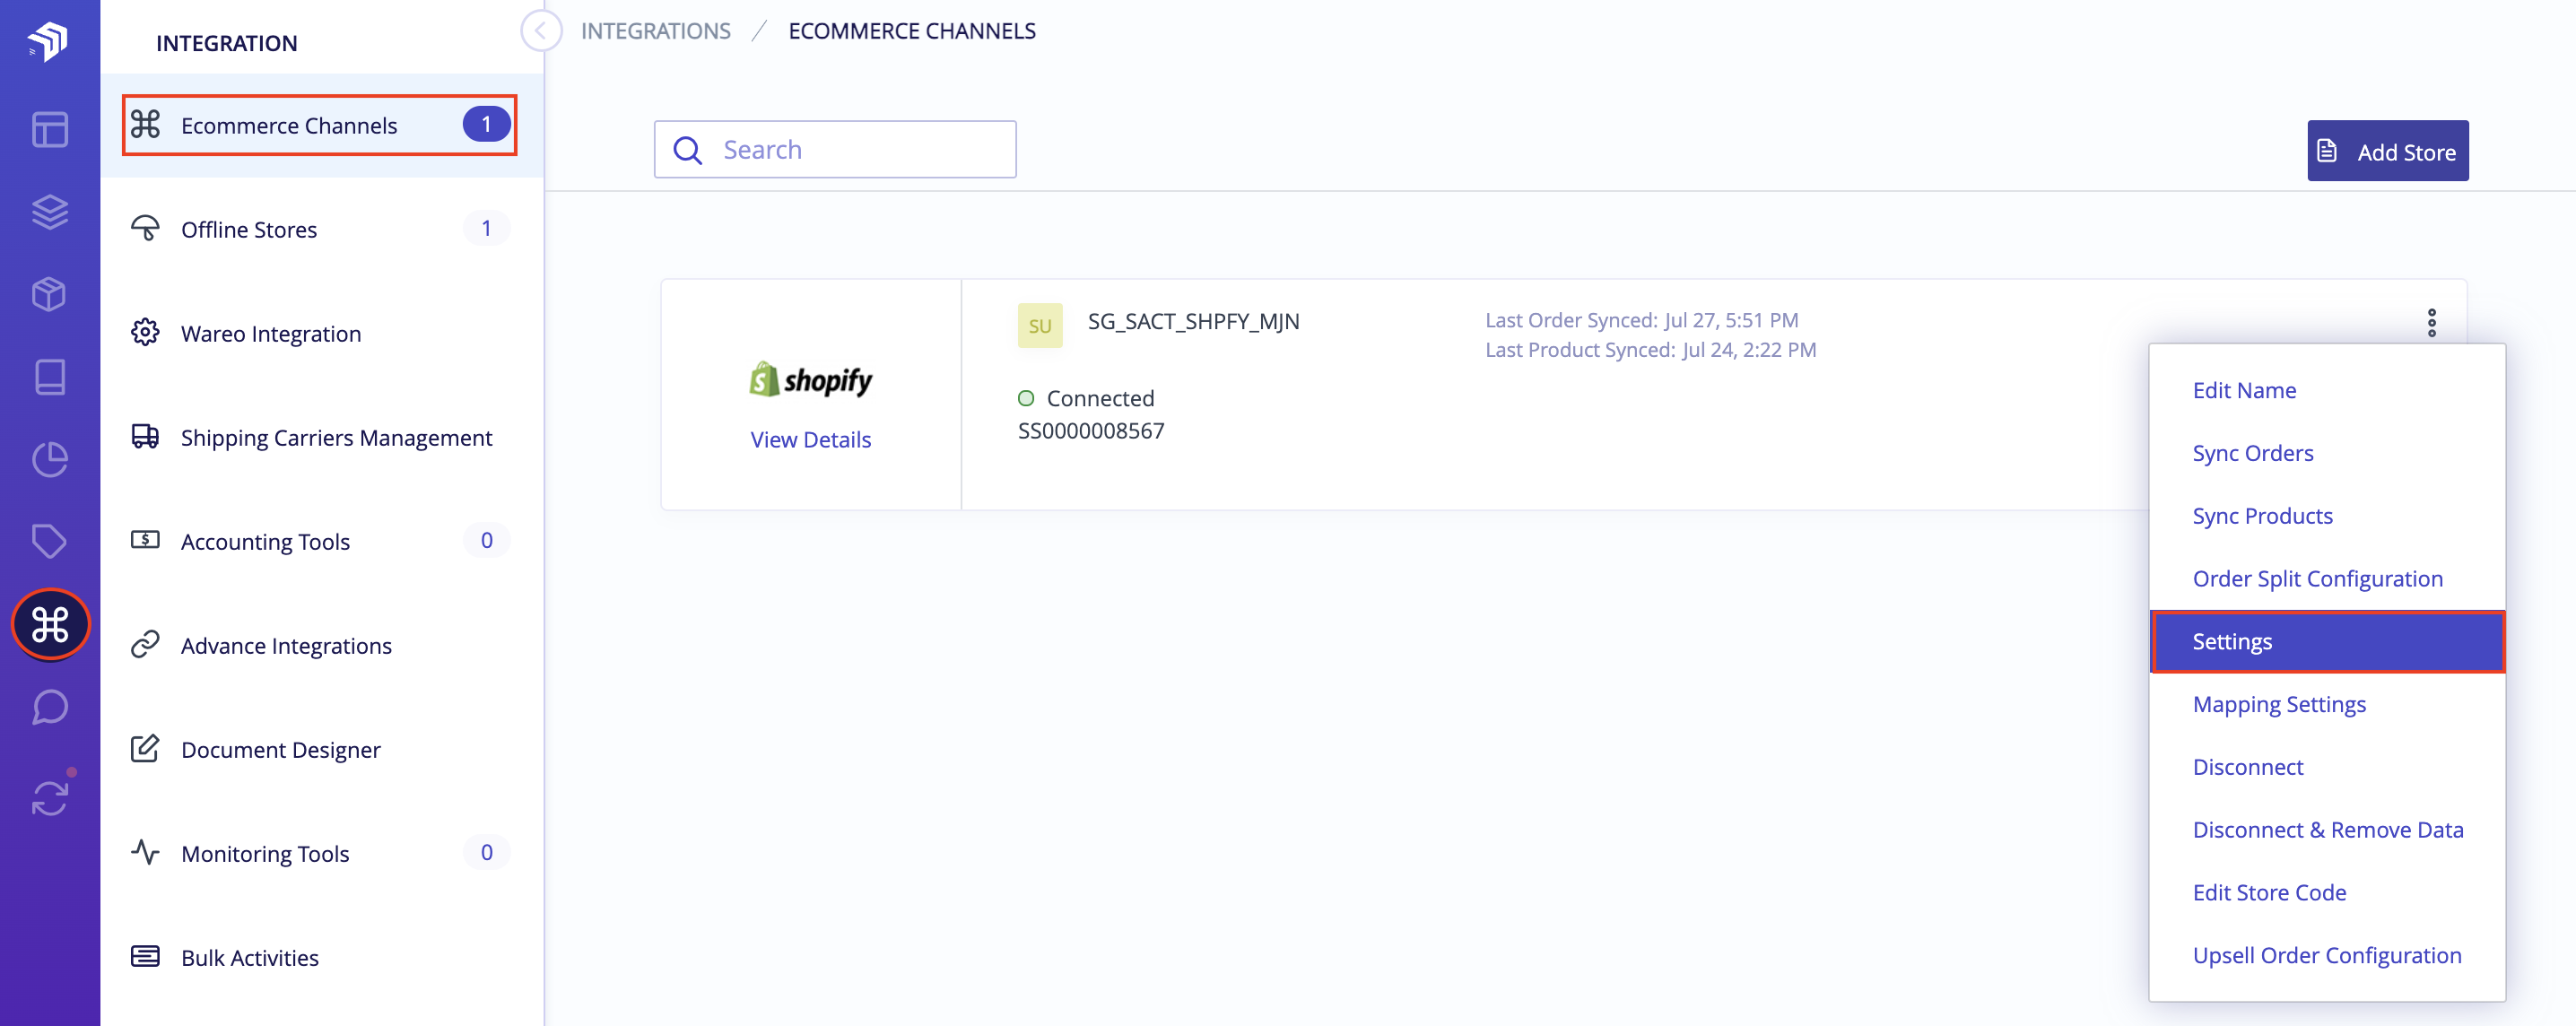Choose Edit Name from store menu
The width and height of the screenshot is (2576, 1026).
click(2327, 390)
